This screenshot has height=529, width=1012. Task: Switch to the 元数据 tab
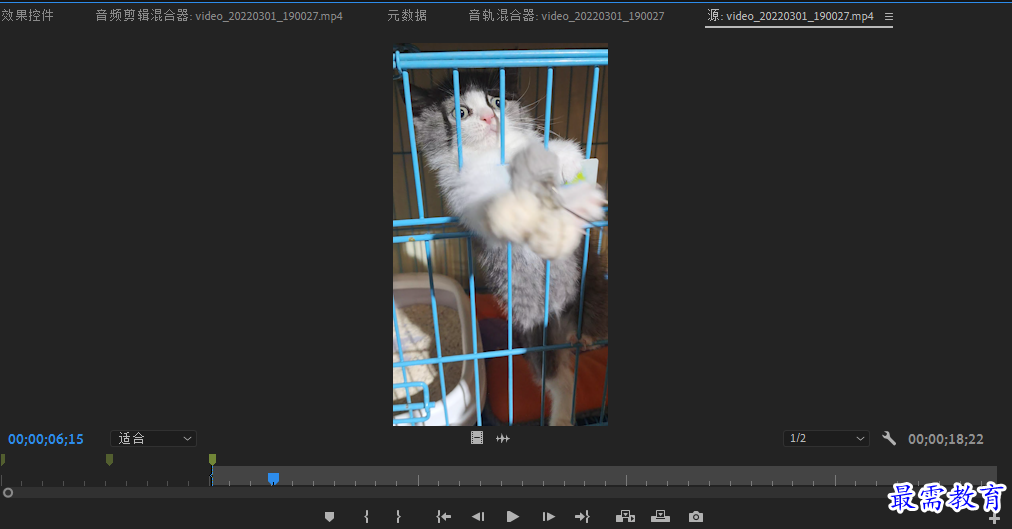tap(407, 15)
